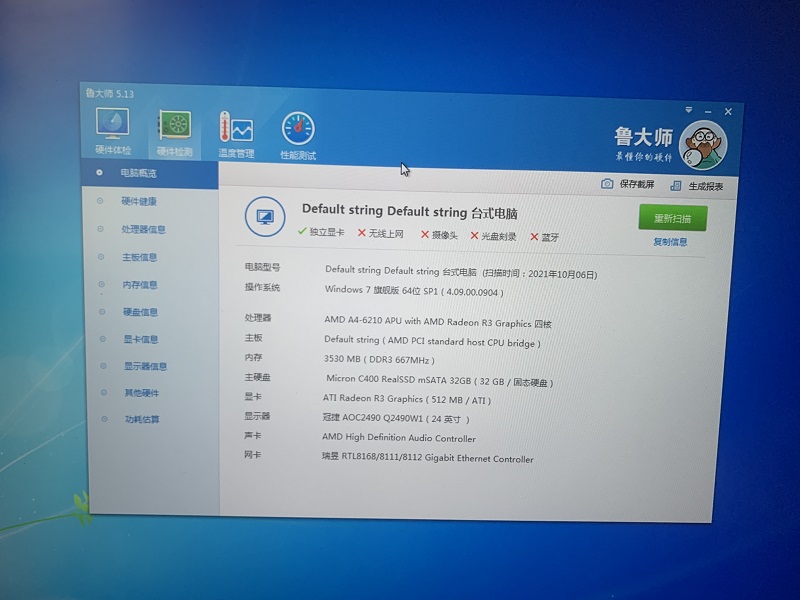The height and width of the screenshot is (600, 800).
Task: Close the 鲁大师 window
Action: (x=728, y=112)
